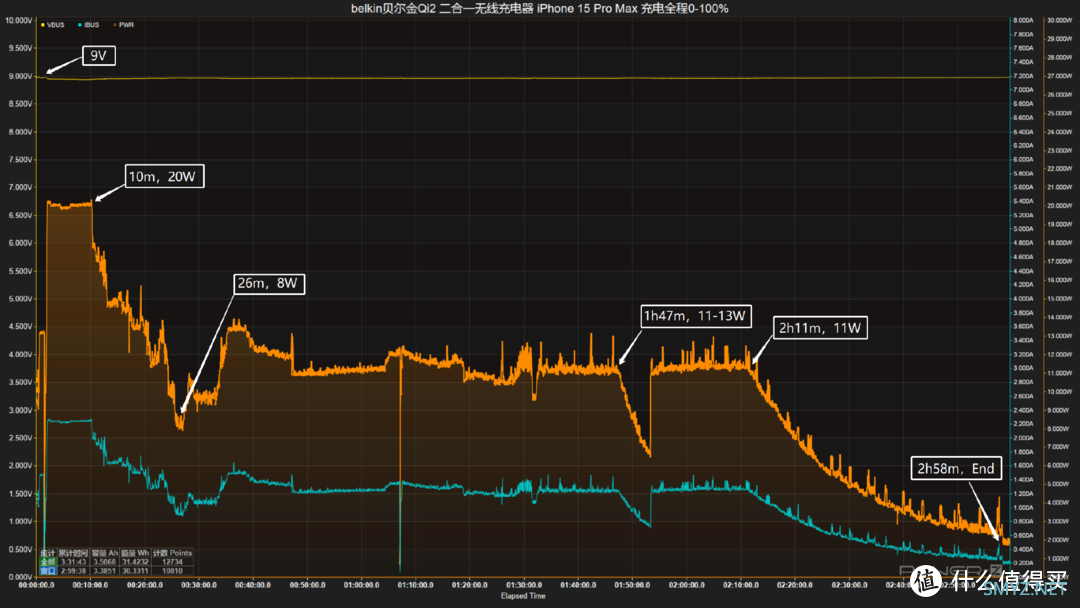Click the 01:30:00.0 tick on the time axis
The image size is (1080, 608).
coord(524,585)
